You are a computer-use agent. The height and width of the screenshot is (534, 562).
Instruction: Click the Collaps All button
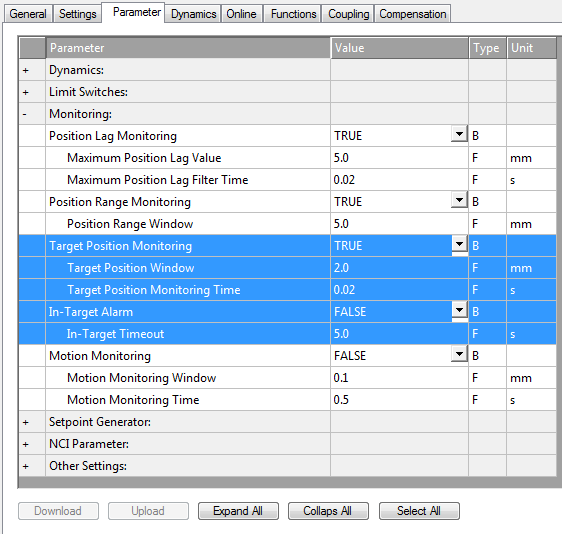[x=328, y=511]
